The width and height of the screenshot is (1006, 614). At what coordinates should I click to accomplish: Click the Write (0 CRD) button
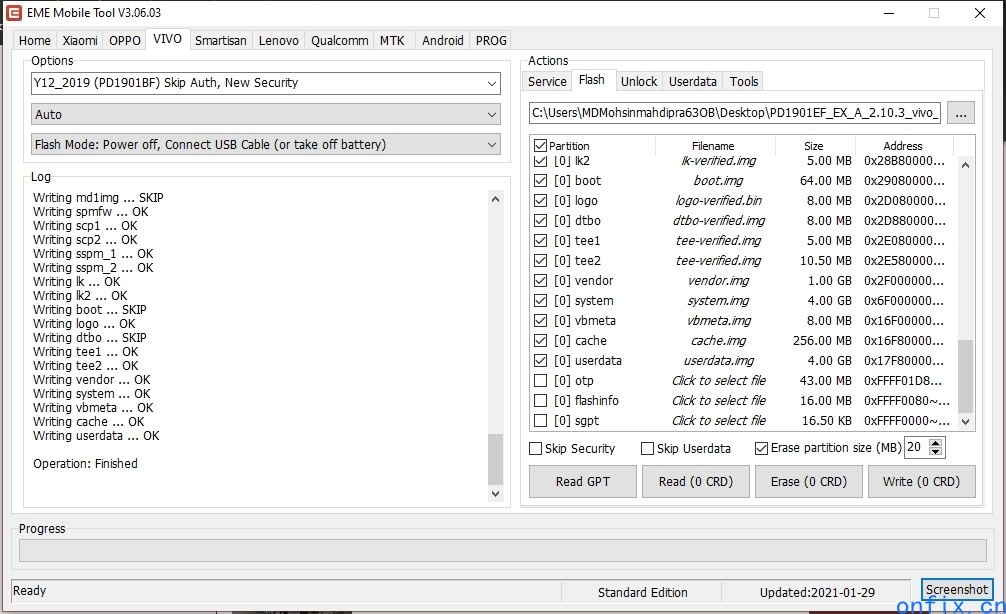(921, 481)
